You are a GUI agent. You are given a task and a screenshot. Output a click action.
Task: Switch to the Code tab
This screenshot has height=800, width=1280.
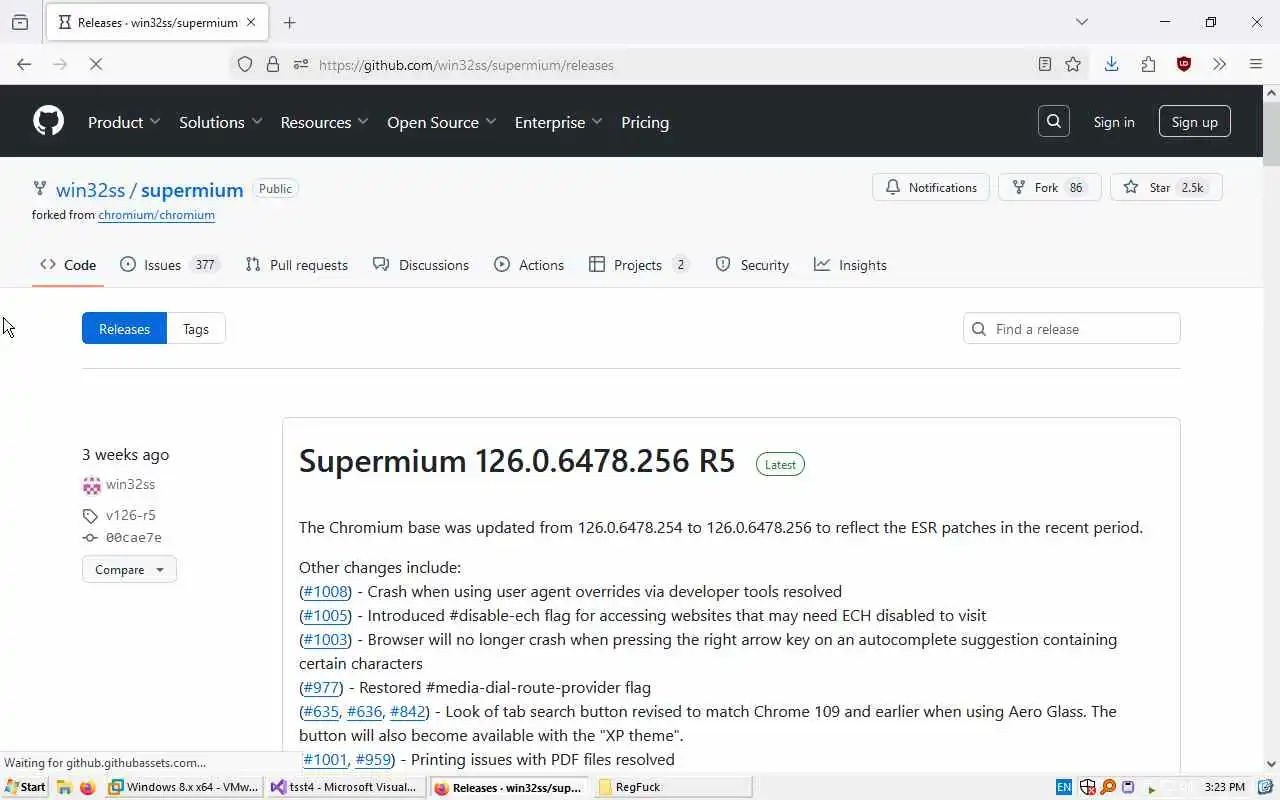pos(68,265)
